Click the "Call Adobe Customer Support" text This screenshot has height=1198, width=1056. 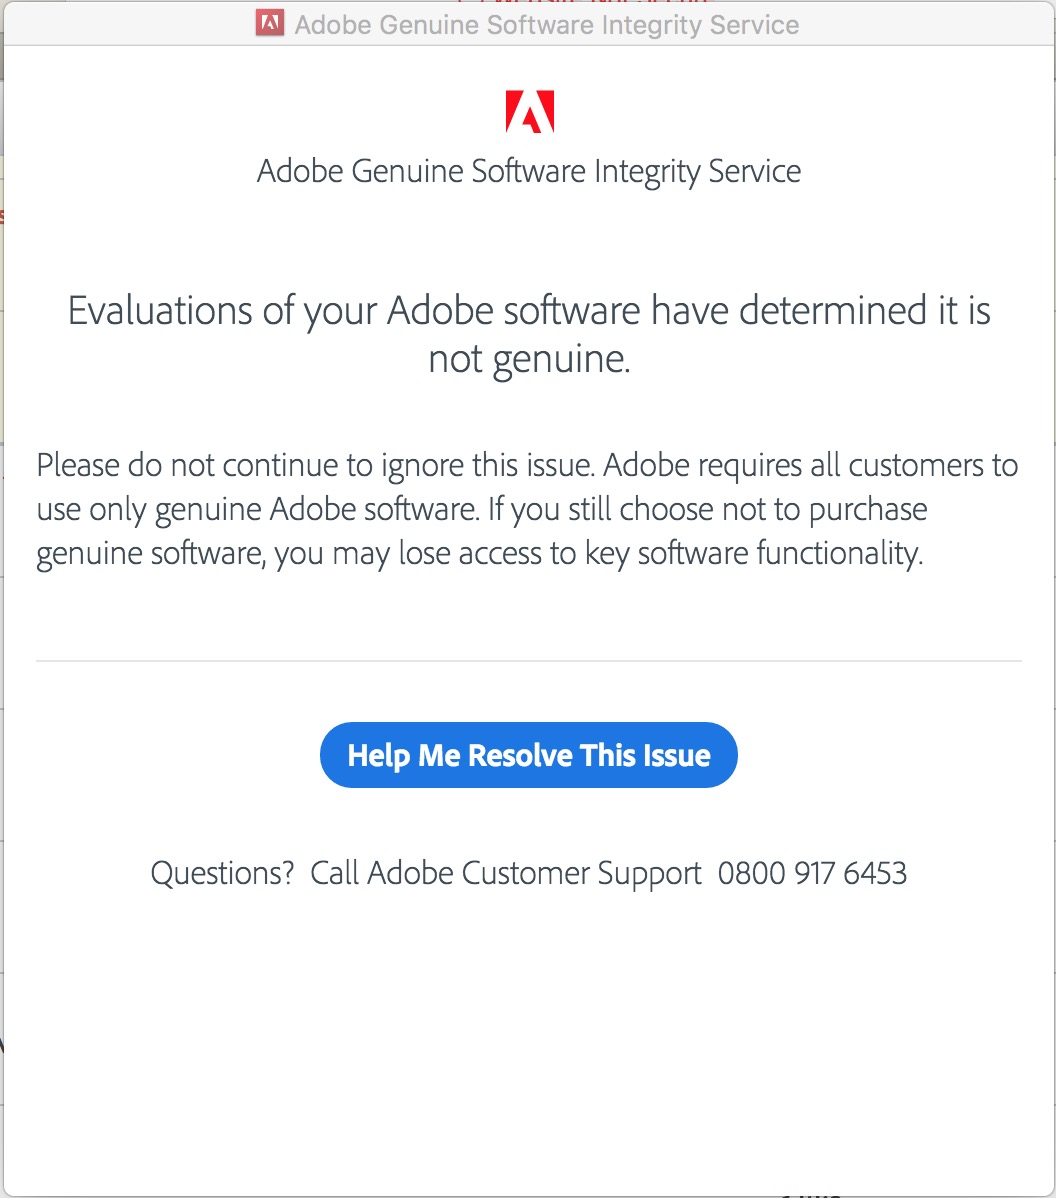(506, 873)
